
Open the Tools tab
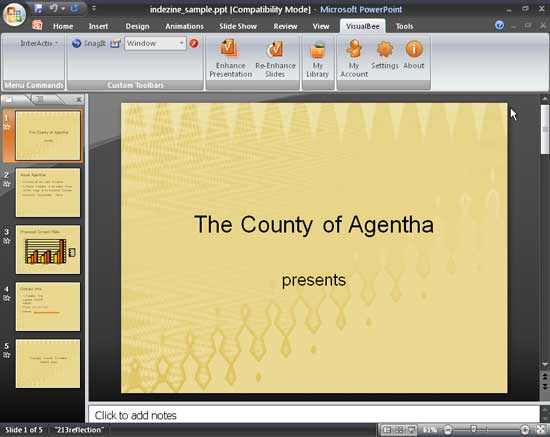[x=404, y=26]
